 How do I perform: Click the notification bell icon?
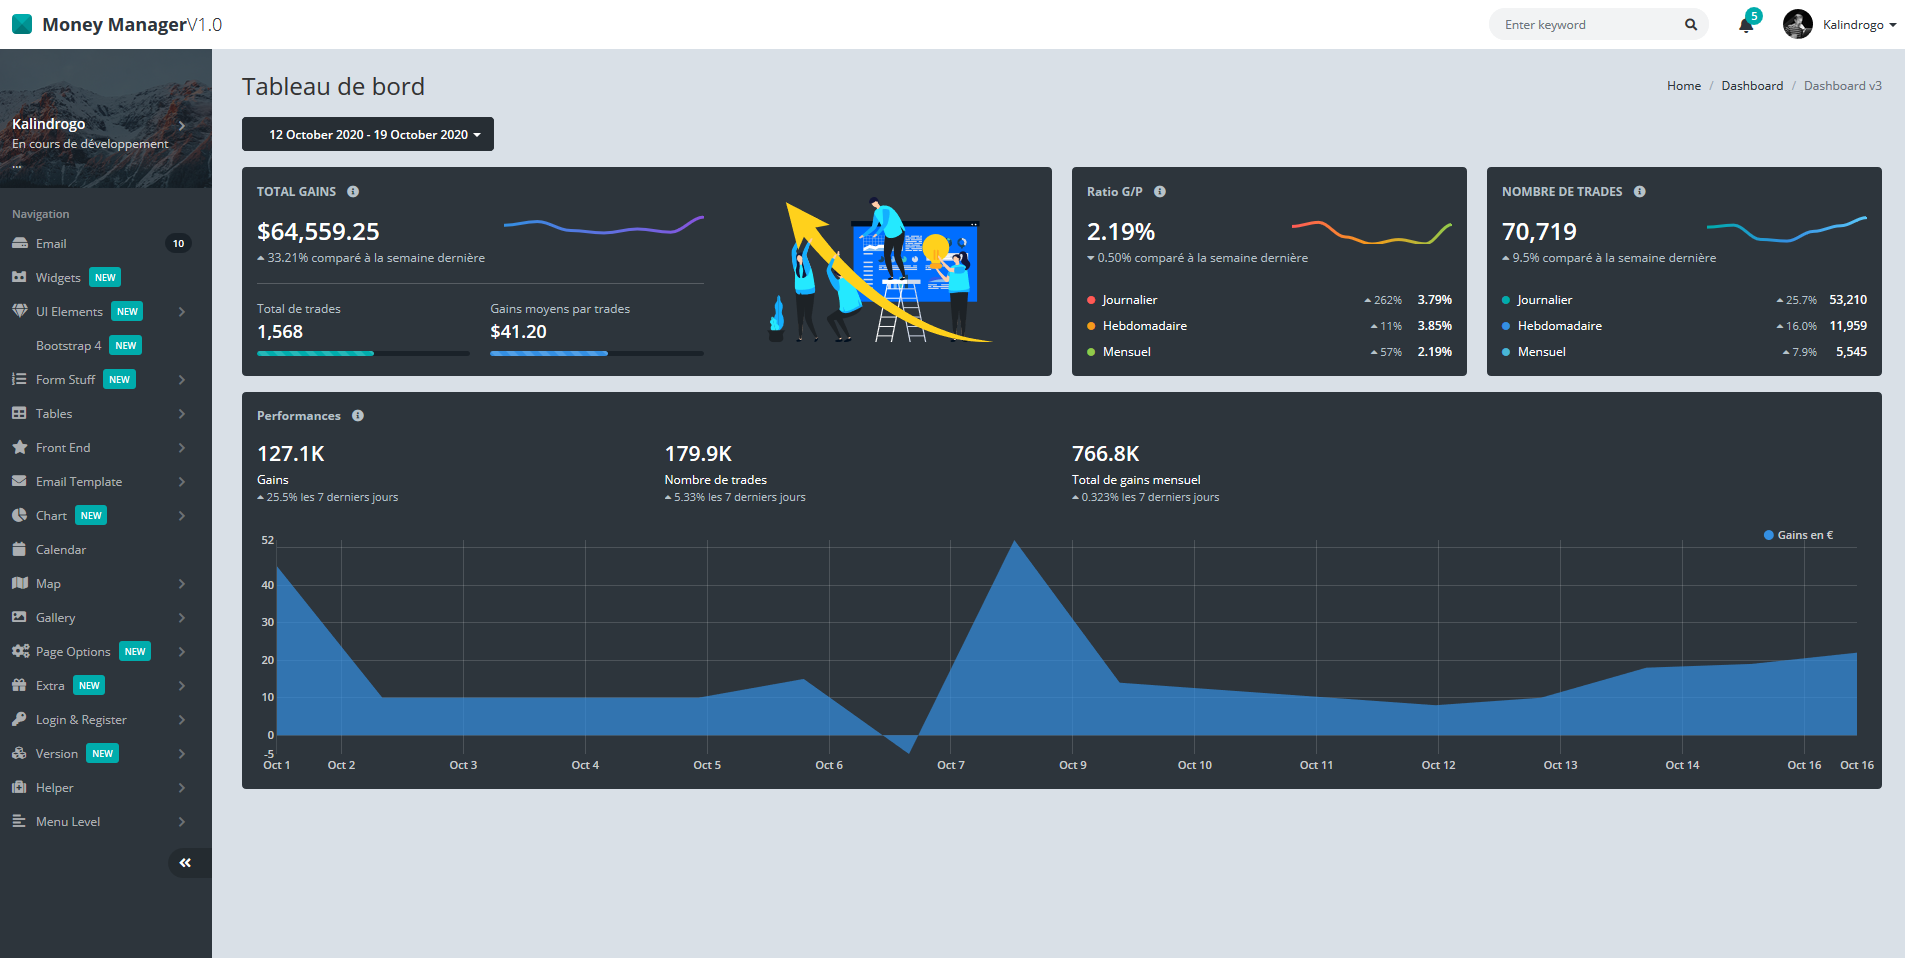[1746, 25]
